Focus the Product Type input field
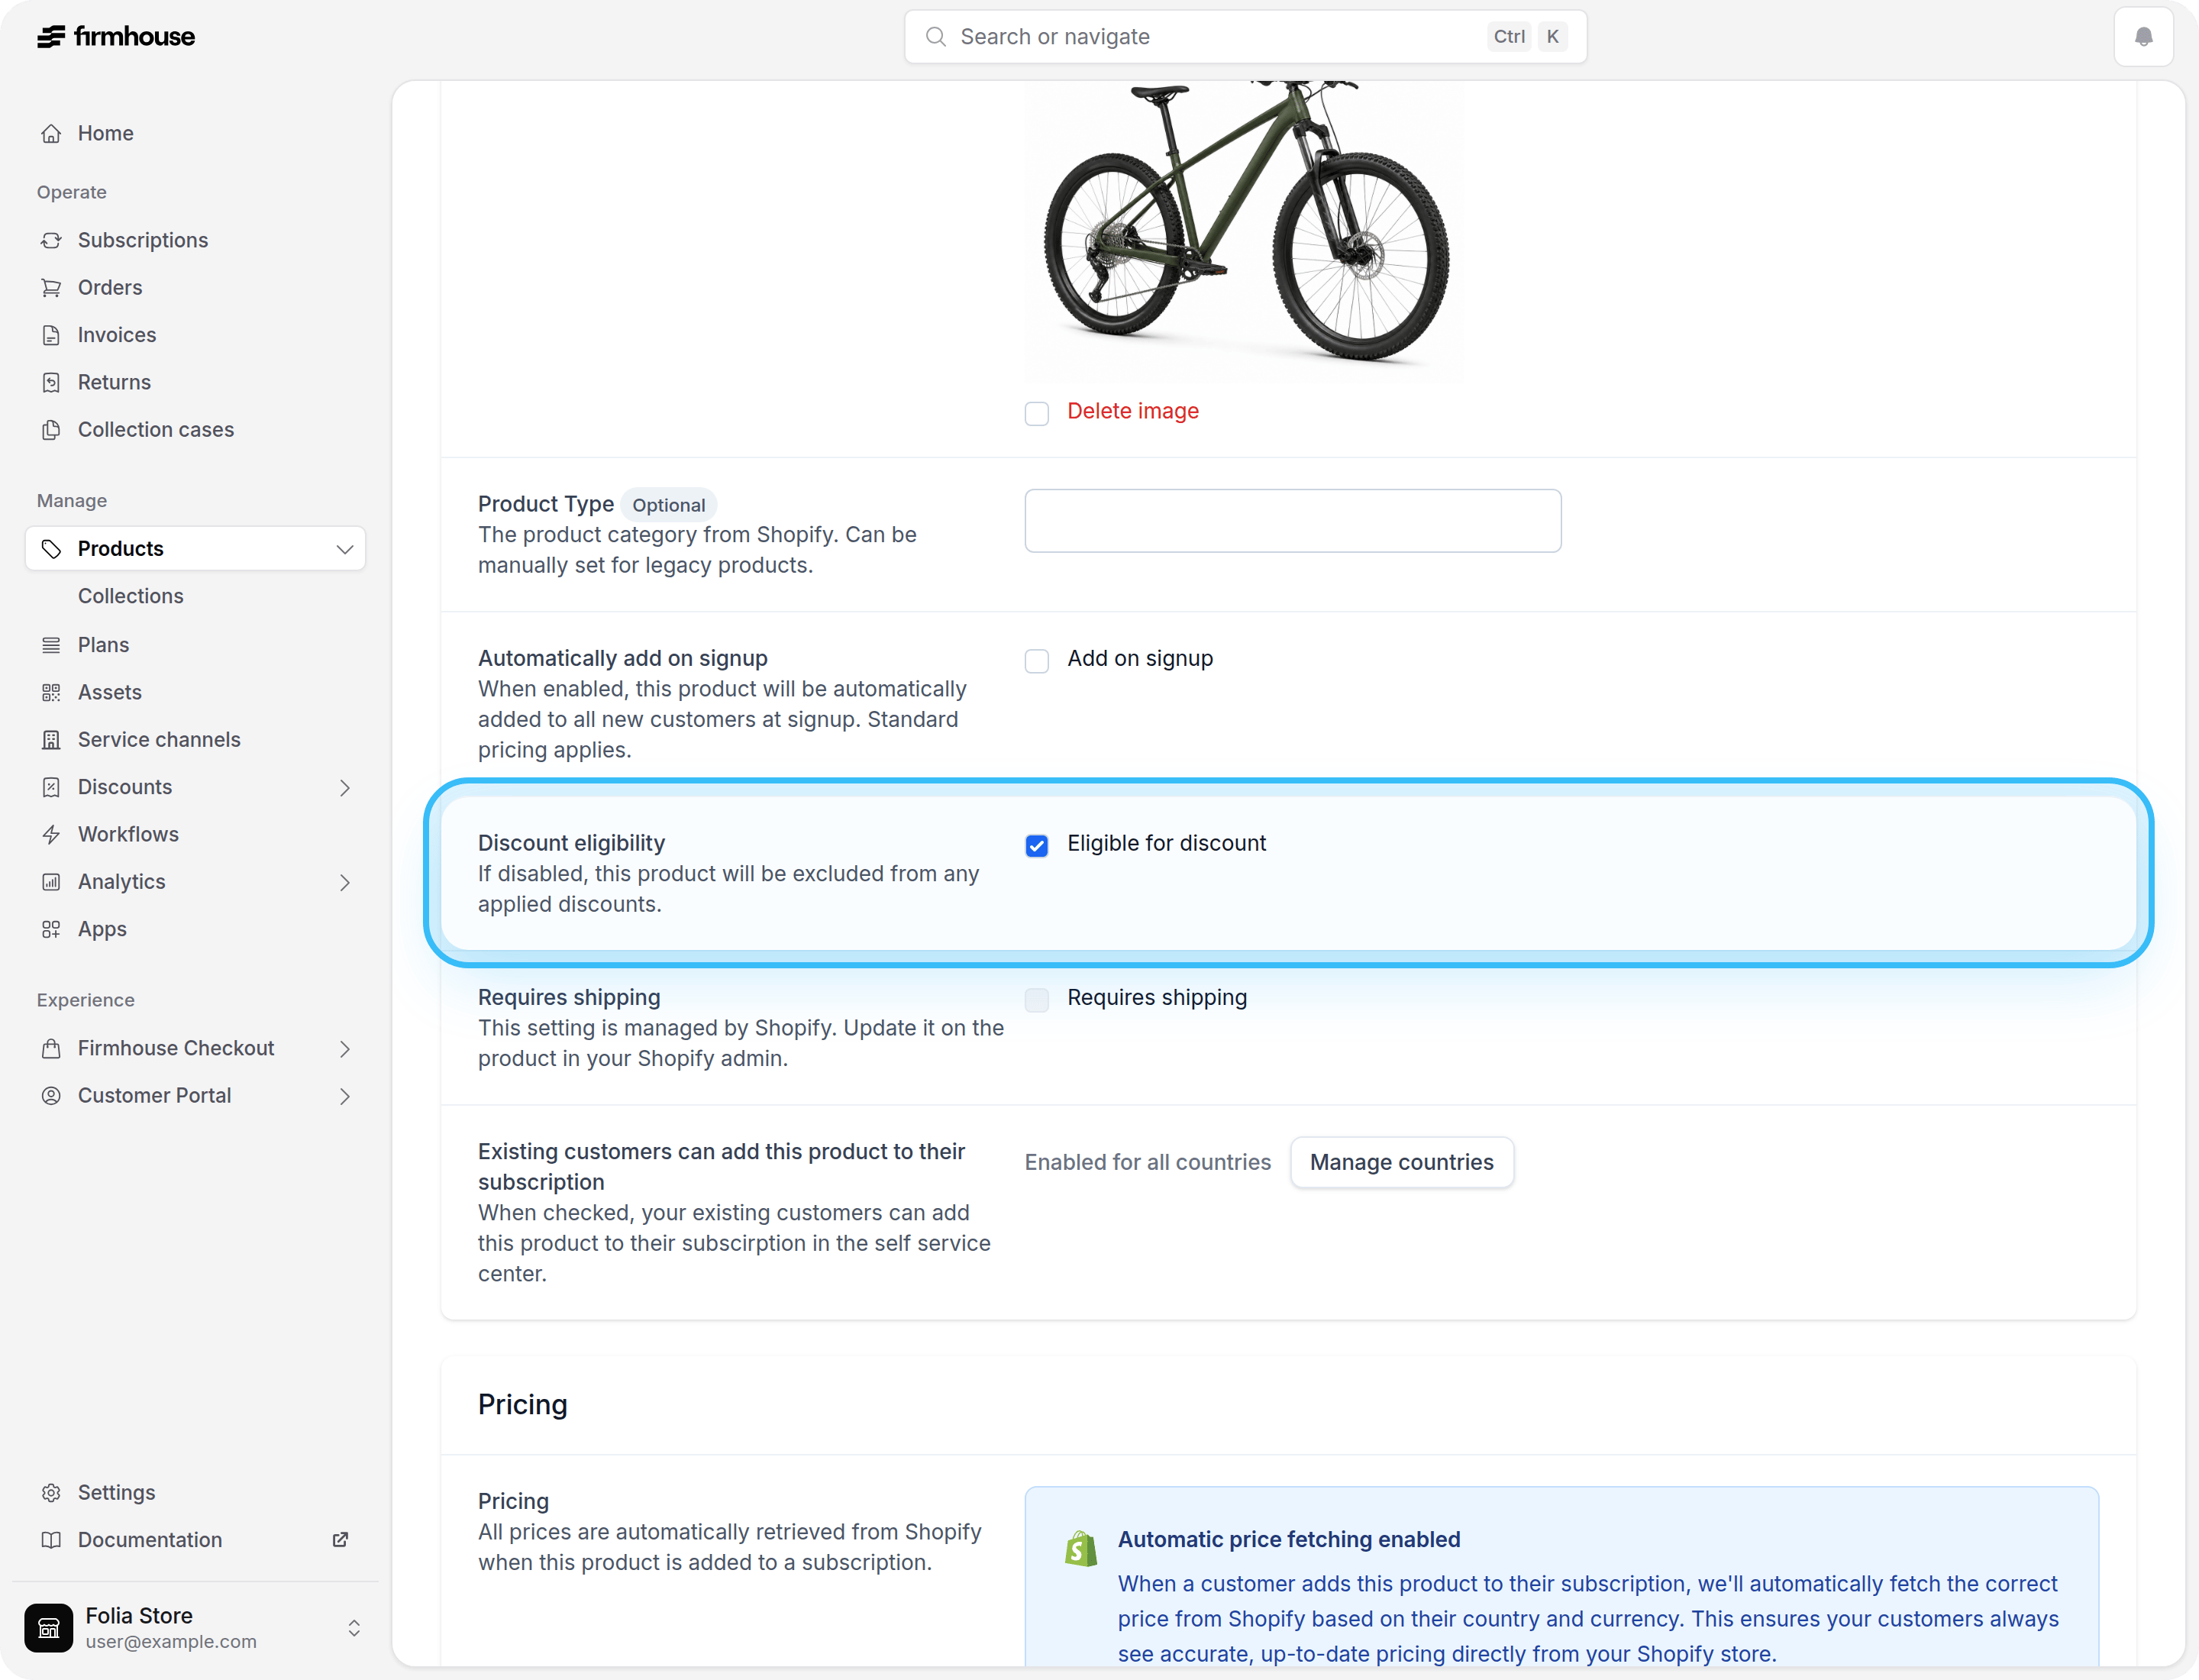The height and width of the screenshot is (1680, 2199). click(x=1292, y=521)
